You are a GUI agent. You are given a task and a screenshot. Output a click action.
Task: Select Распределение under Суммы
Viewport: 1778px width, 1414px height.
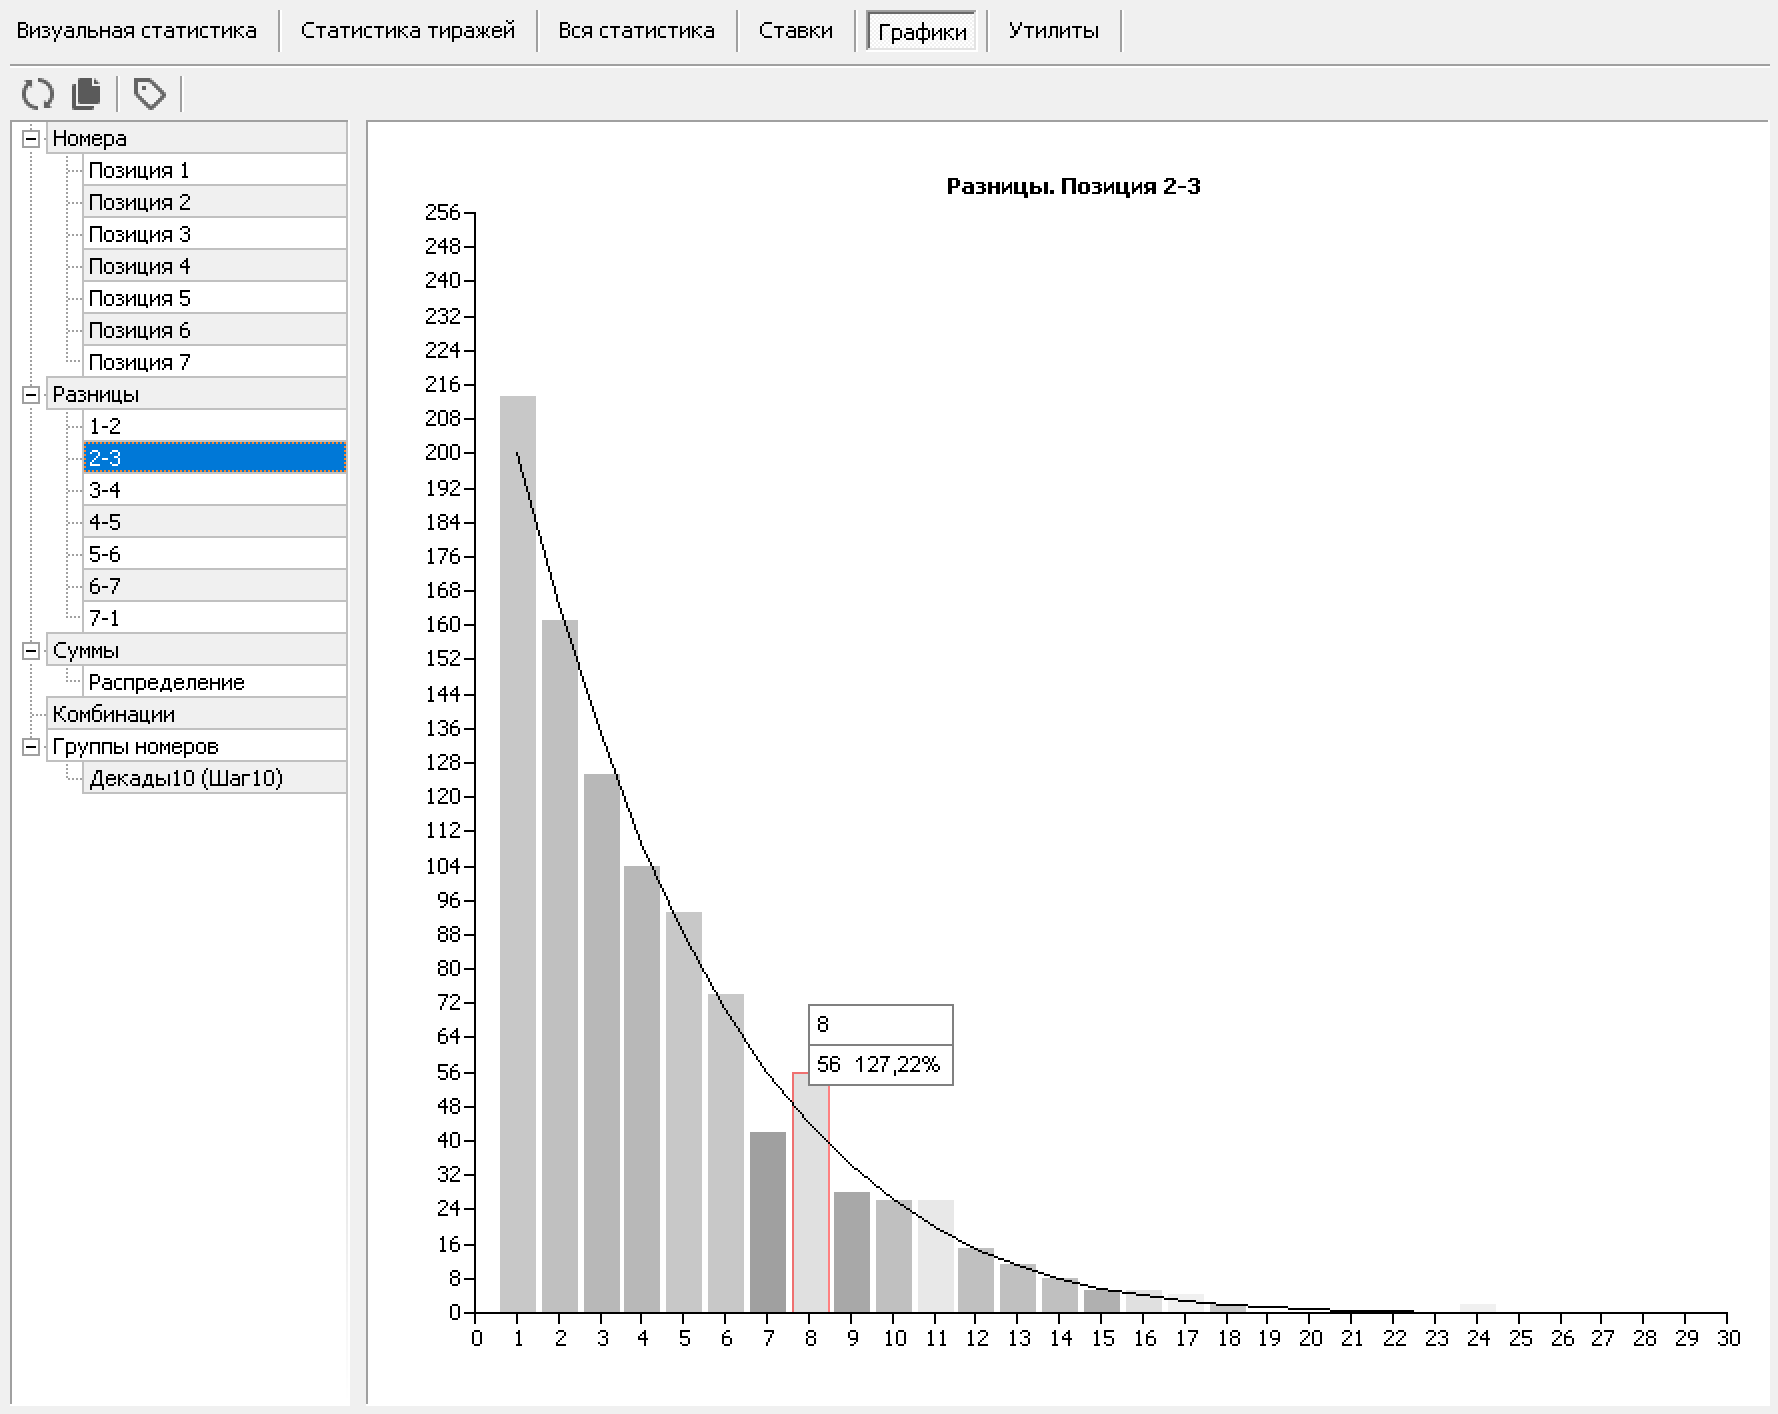point(166,682)
